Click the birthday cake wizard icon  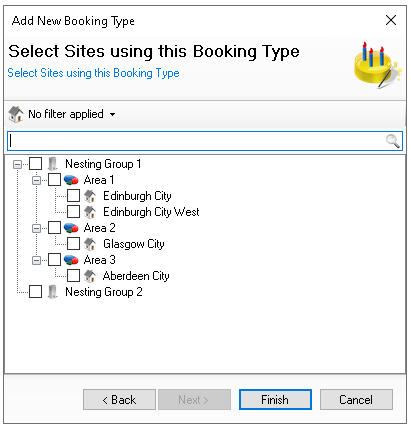(x=377, y=65)
